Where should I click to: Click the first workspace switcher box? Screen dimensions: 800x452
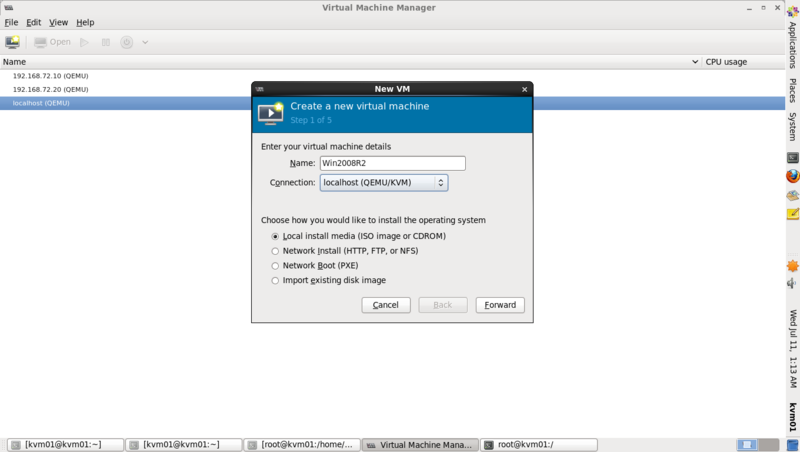tap(747, 445)
